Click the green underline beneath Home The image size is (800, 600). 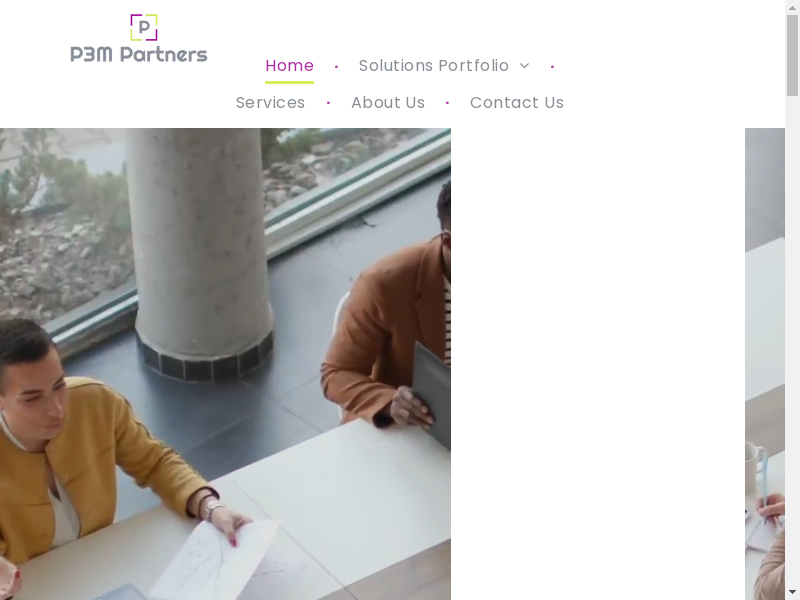(x=289, y=82)
